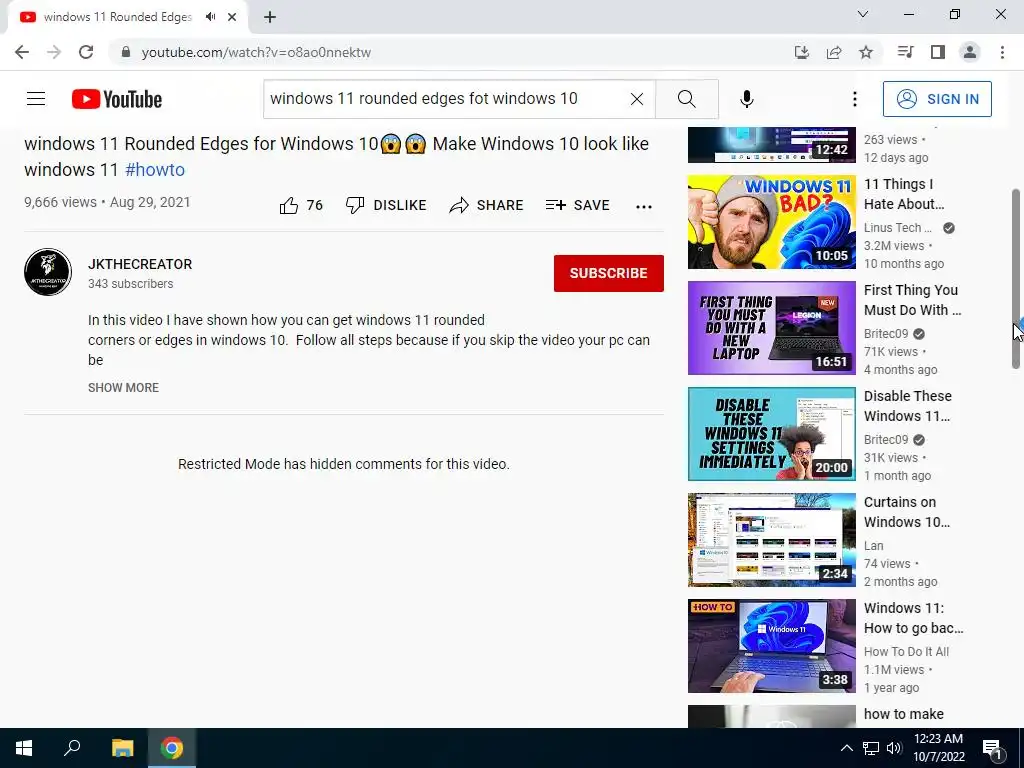
Task: Open more actions ellipsis below video title
Action: click(x=644, y=206)
